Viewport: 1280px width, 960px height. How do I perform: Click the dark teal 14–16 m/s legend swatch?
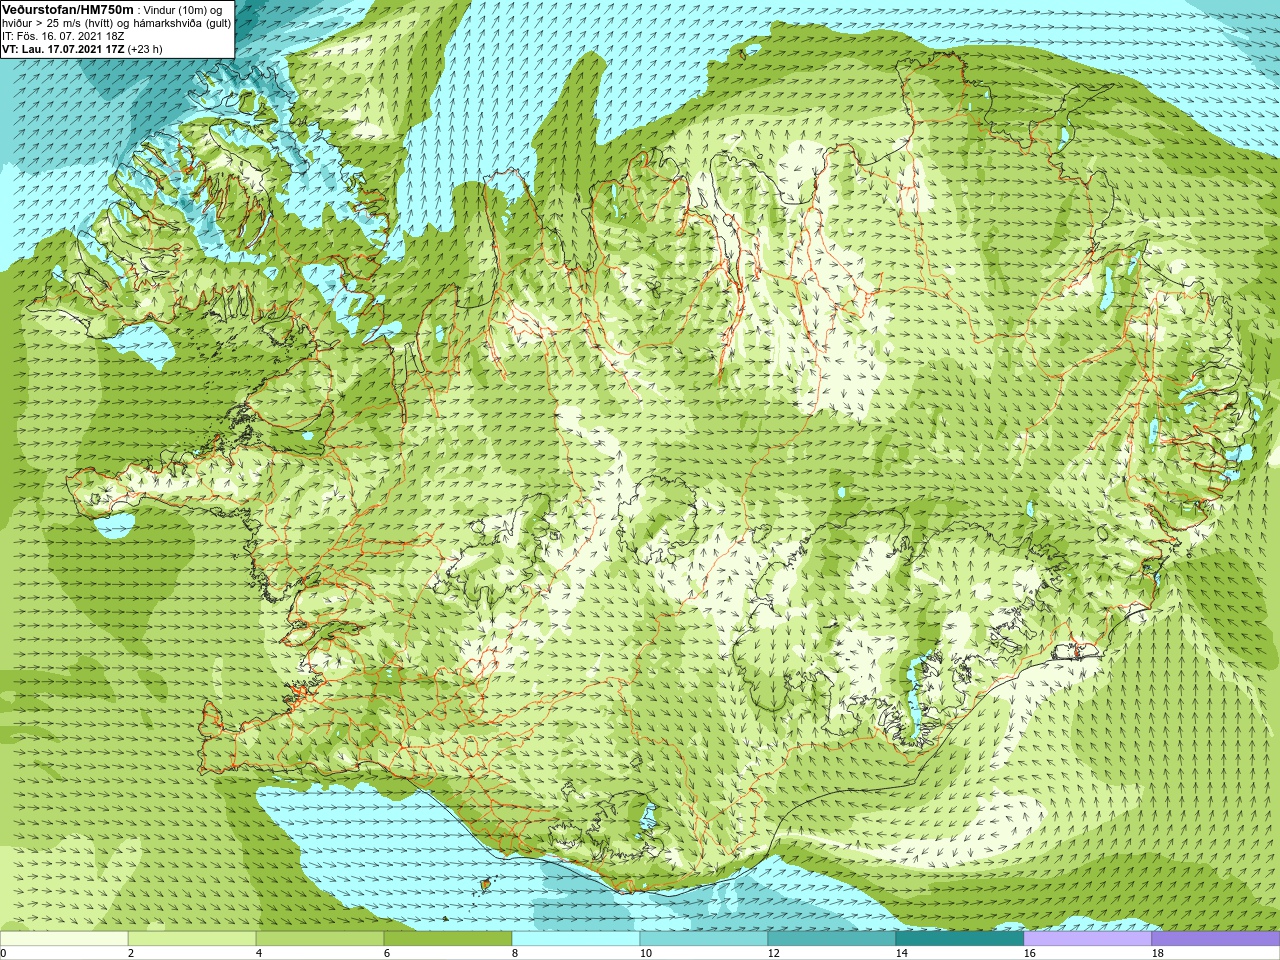pyautogui.click(x=960, y=939)
